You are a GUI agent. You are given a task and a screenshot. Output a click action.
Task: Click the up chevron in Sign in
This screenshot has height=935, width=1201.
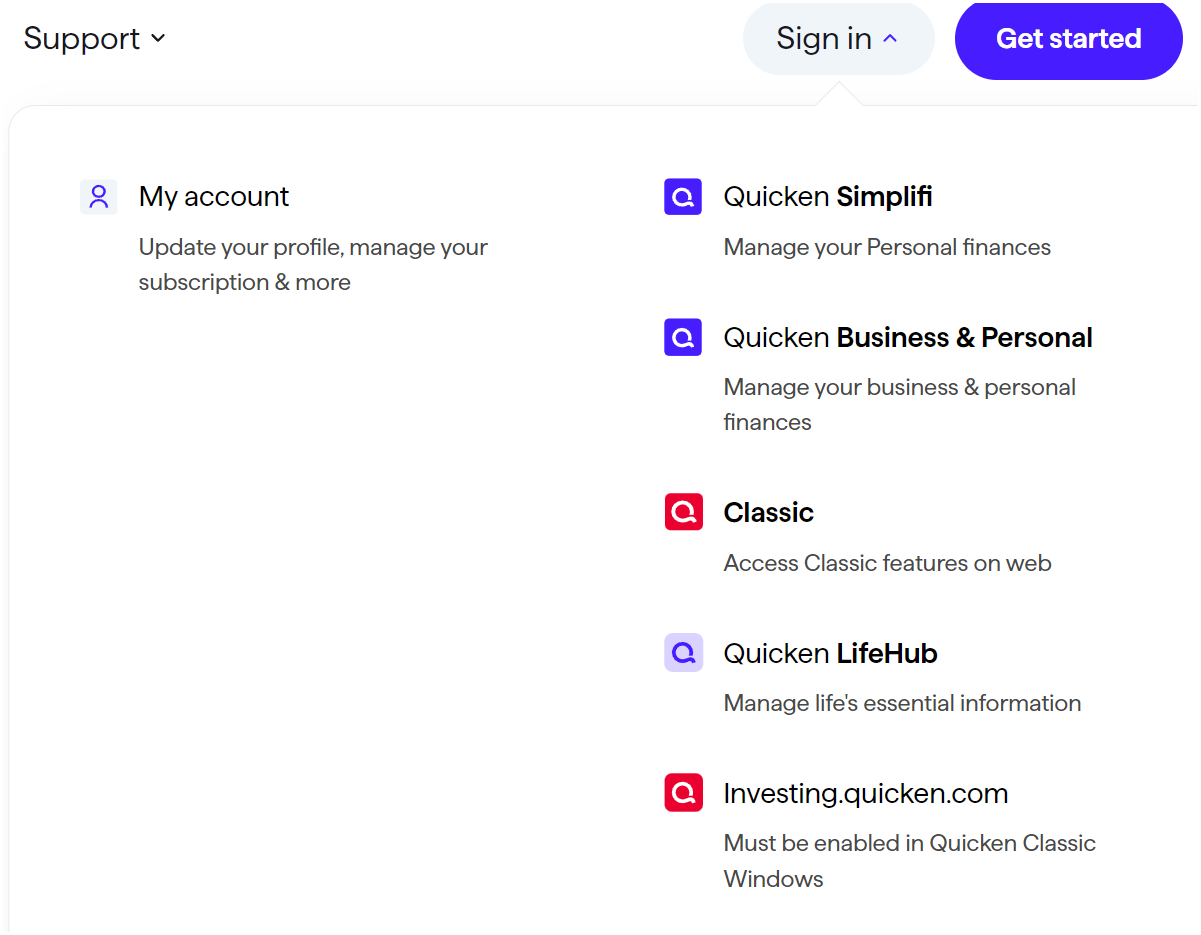(x=890, y=39)
